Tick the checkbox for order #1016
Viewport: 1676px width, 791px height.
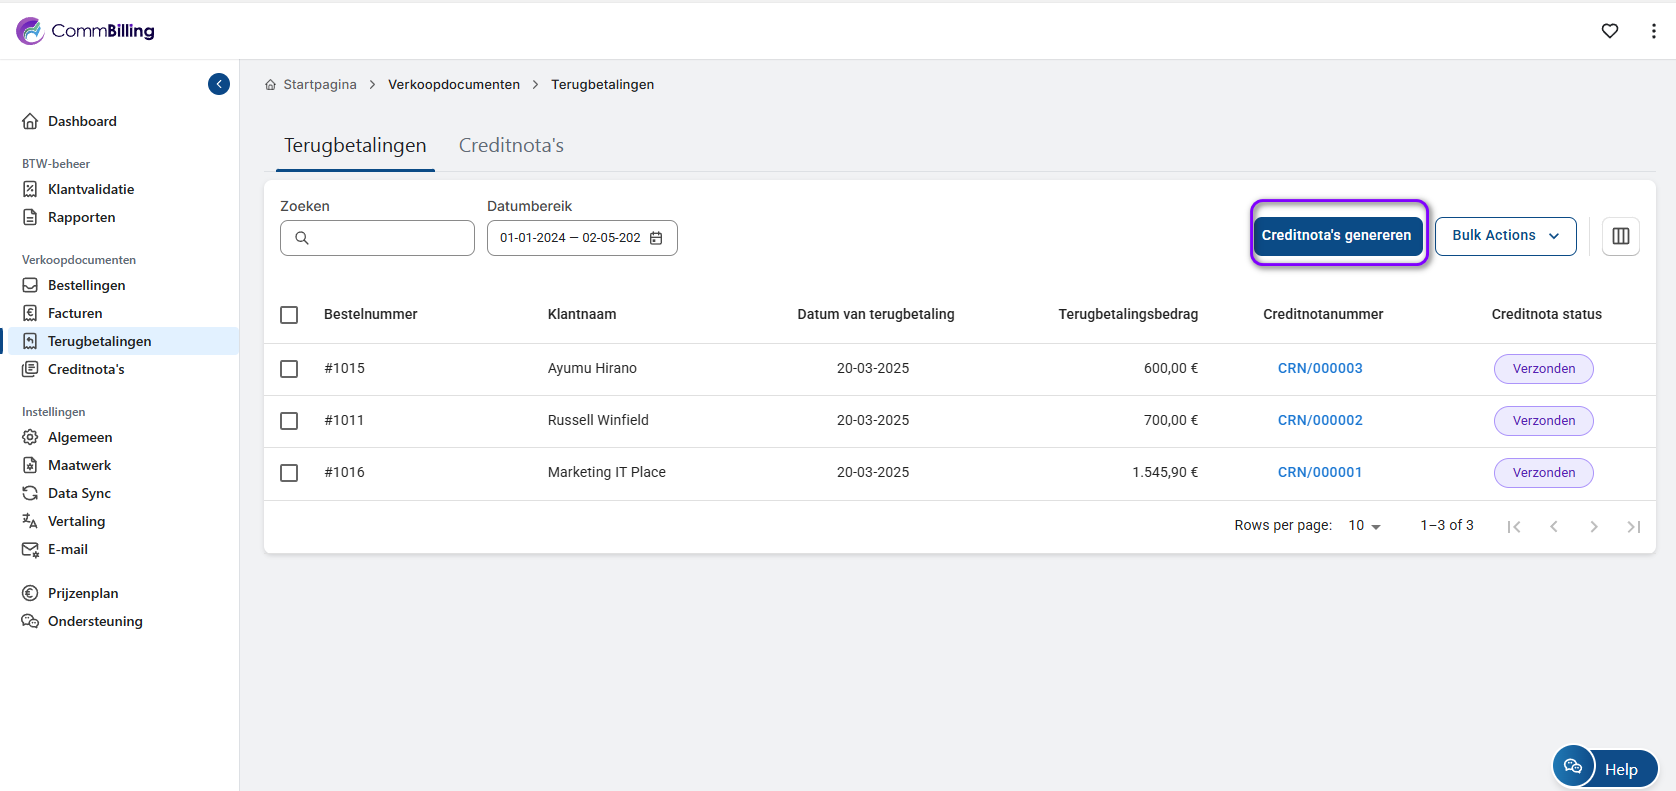tap(289, 473)
